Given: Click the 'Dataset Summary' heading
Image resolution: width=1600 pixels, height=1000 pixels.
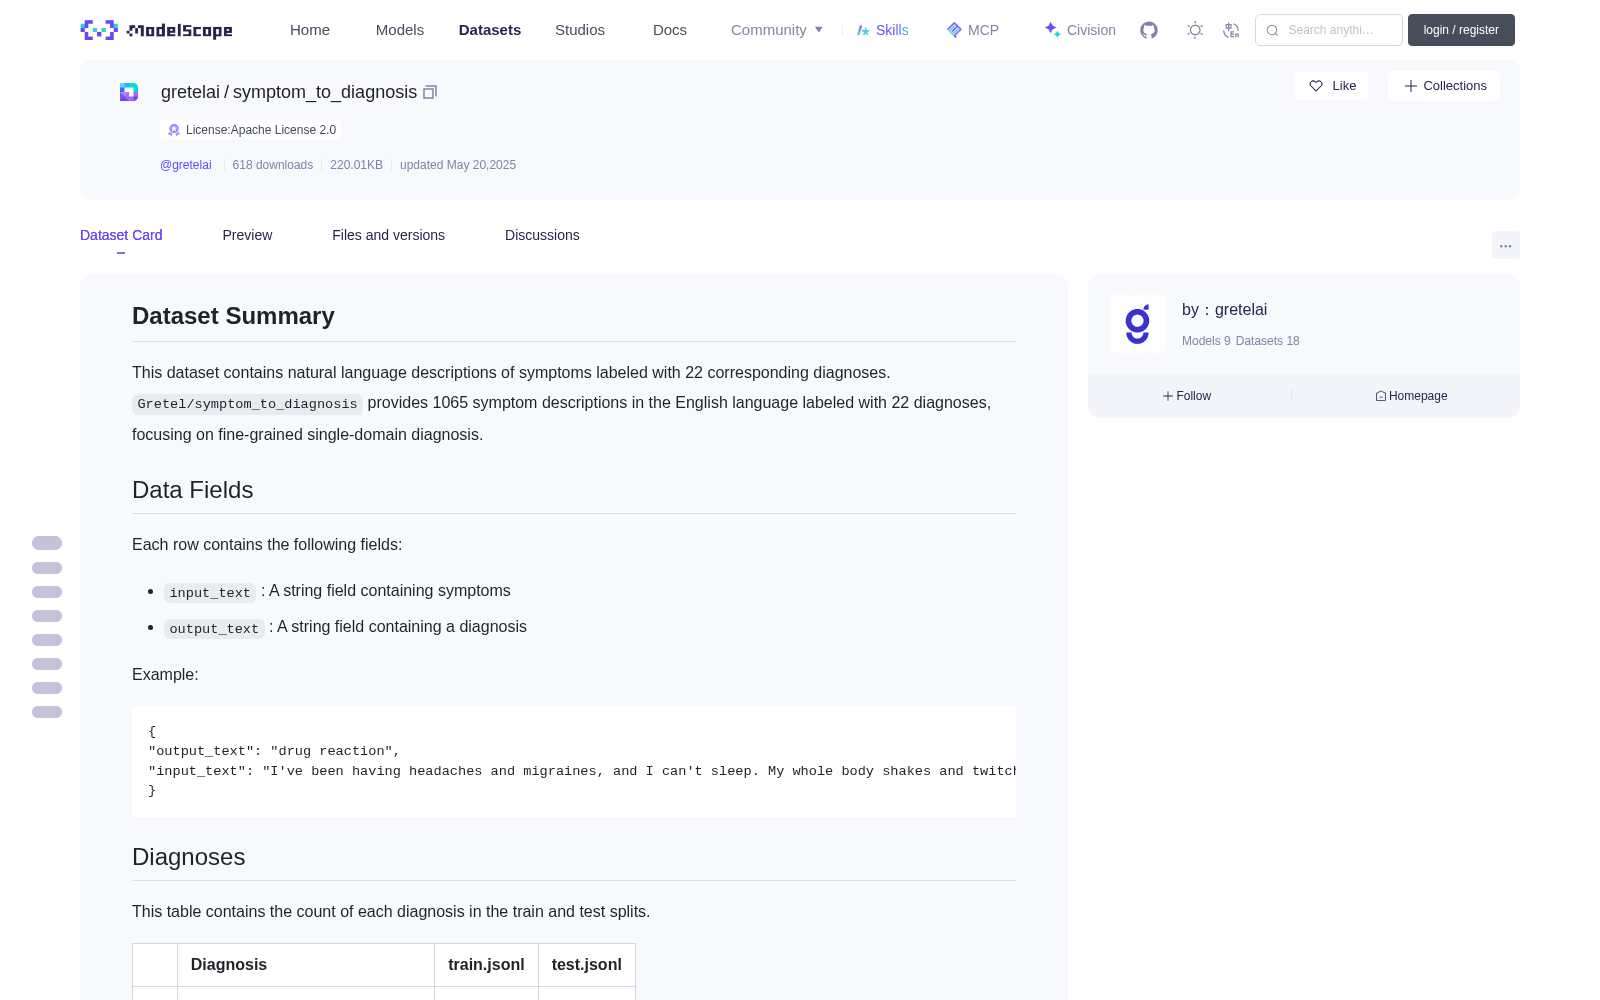Looking at the screenshot, I should tap(233, 316).
